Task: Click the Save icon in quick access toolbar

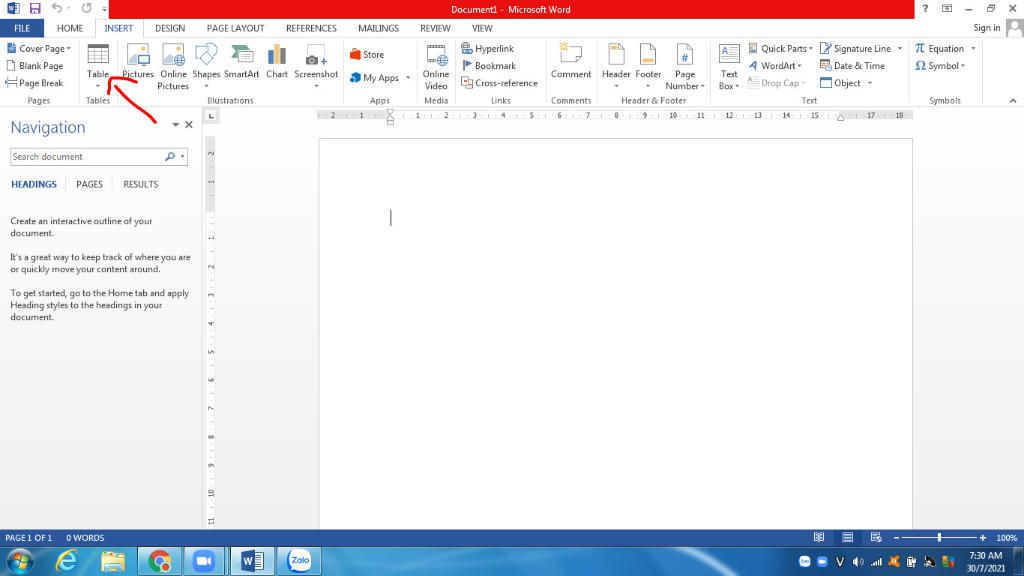Action: click(x=34, y=9)
